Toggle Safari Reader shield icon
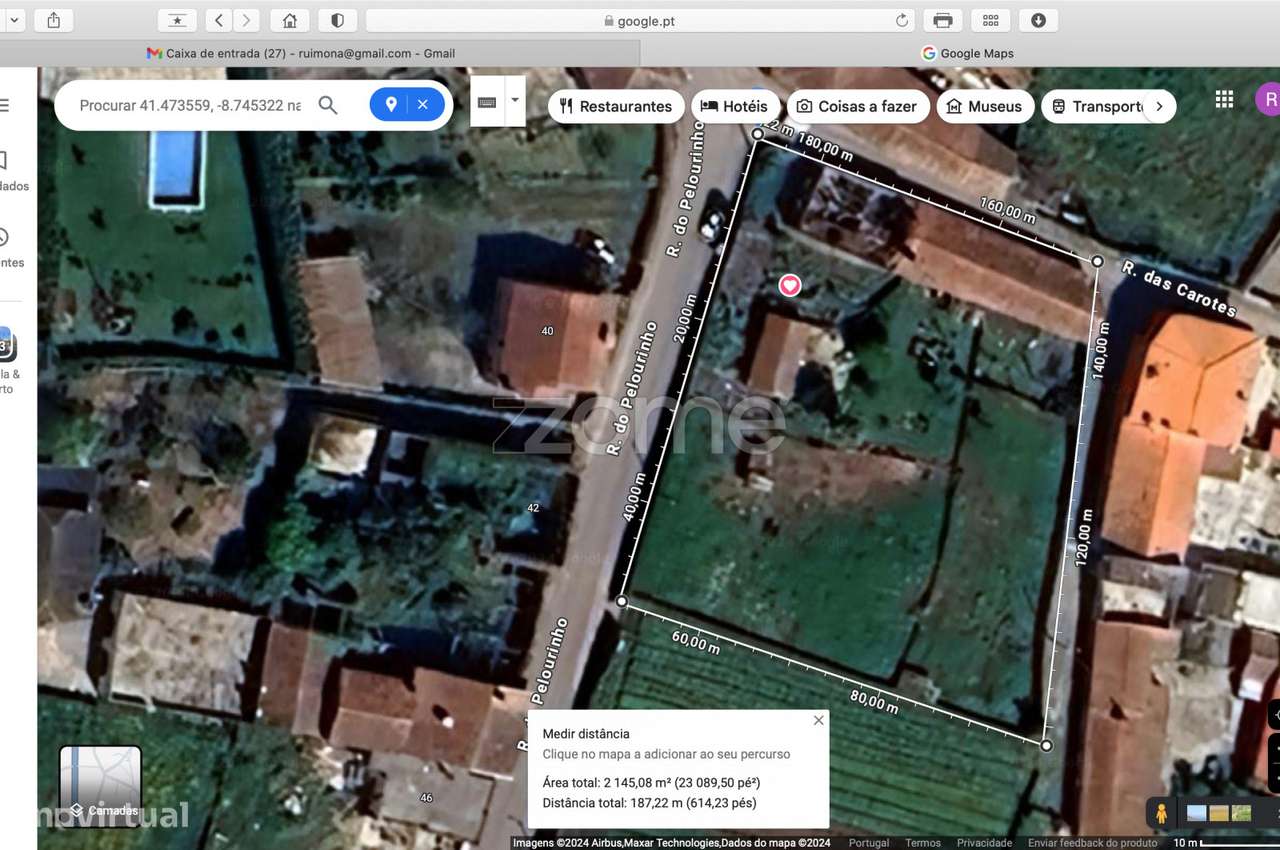Image resolution: width=1280 pixels, height=850 pixels. pos(337,20)
